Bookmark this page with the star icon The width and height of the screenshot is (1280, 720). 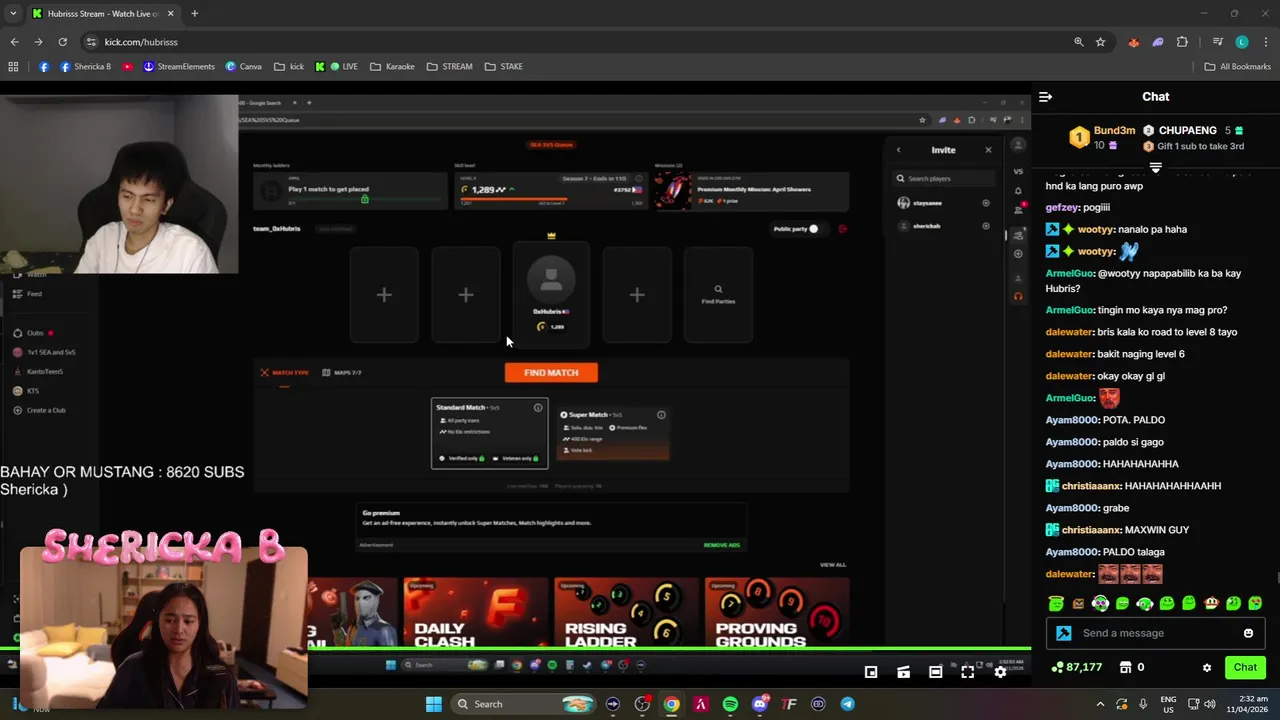(x=1100, y=42)
